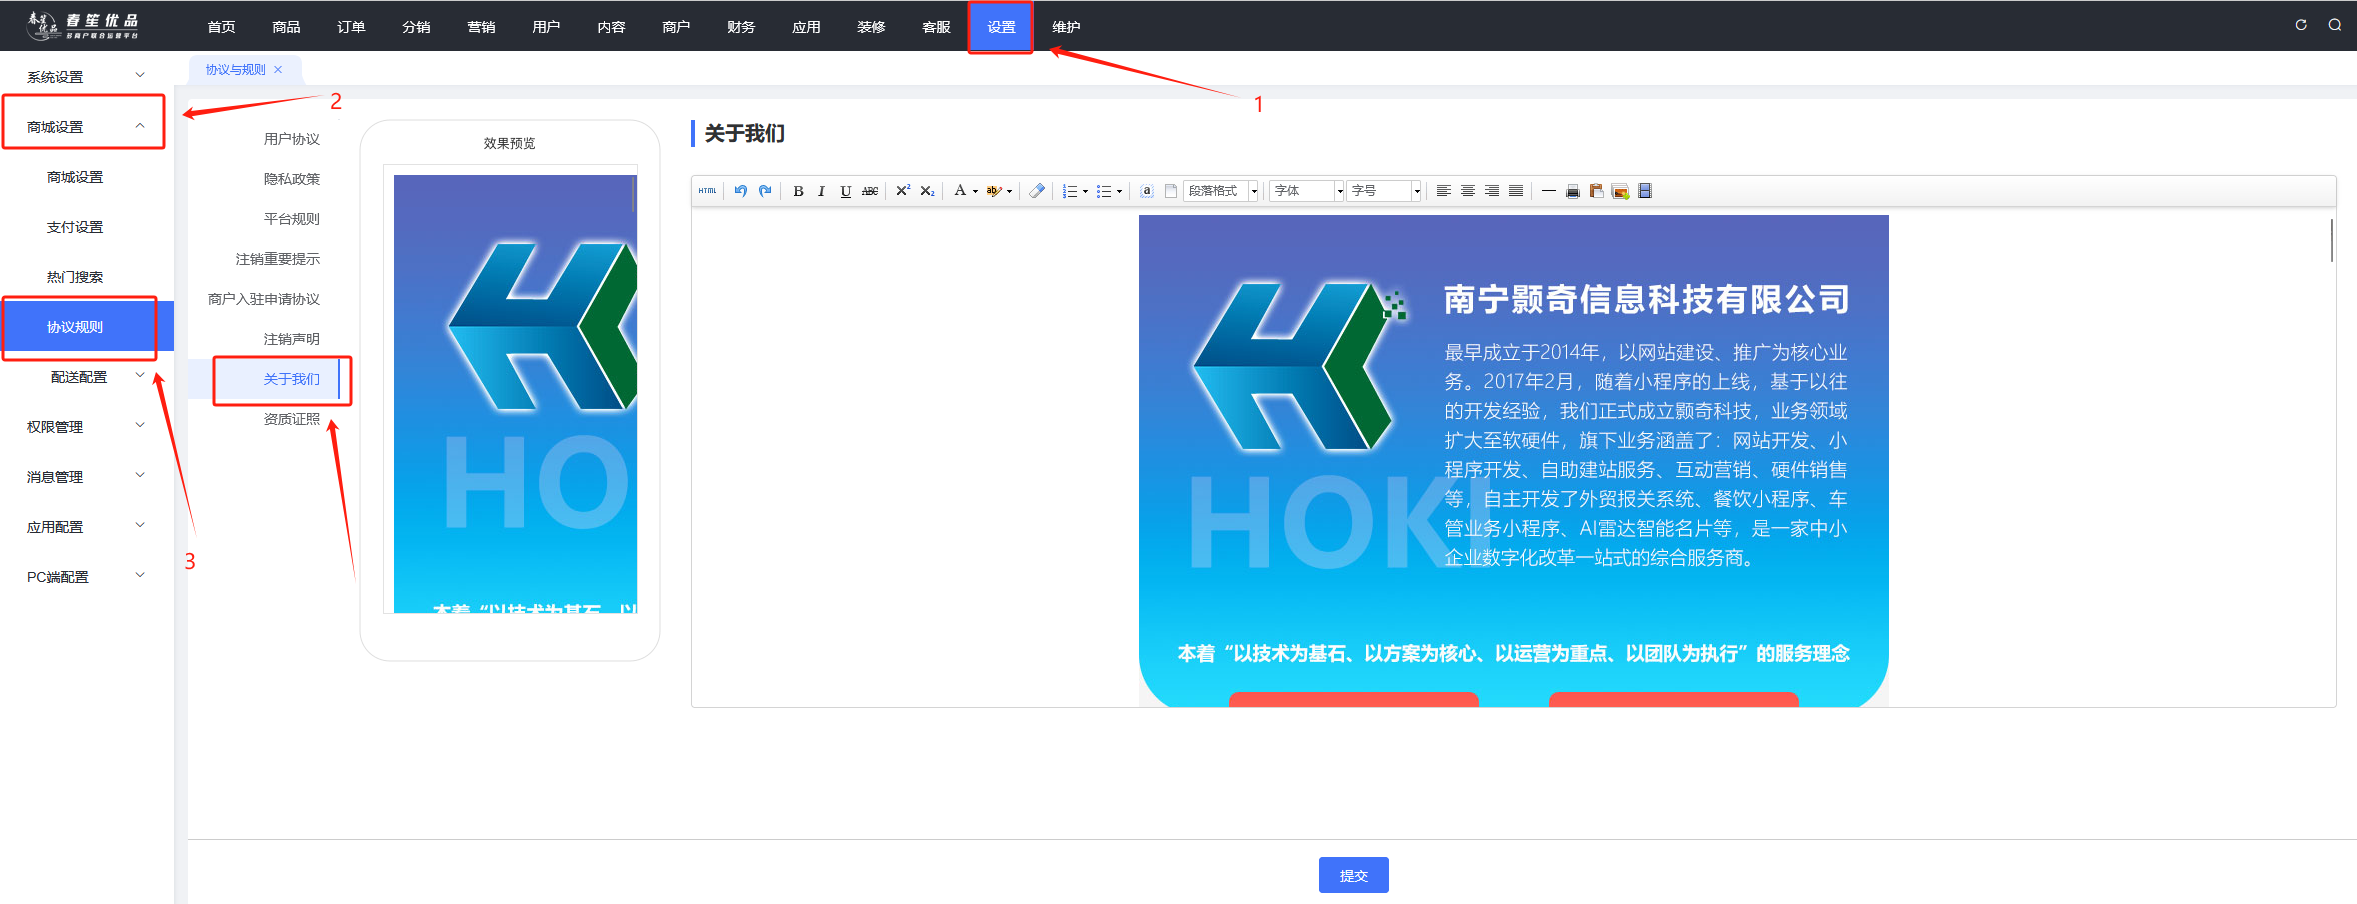Toggle strikethrough formatting
Viewport: 2357px width, 904px height.
[870, 191]
